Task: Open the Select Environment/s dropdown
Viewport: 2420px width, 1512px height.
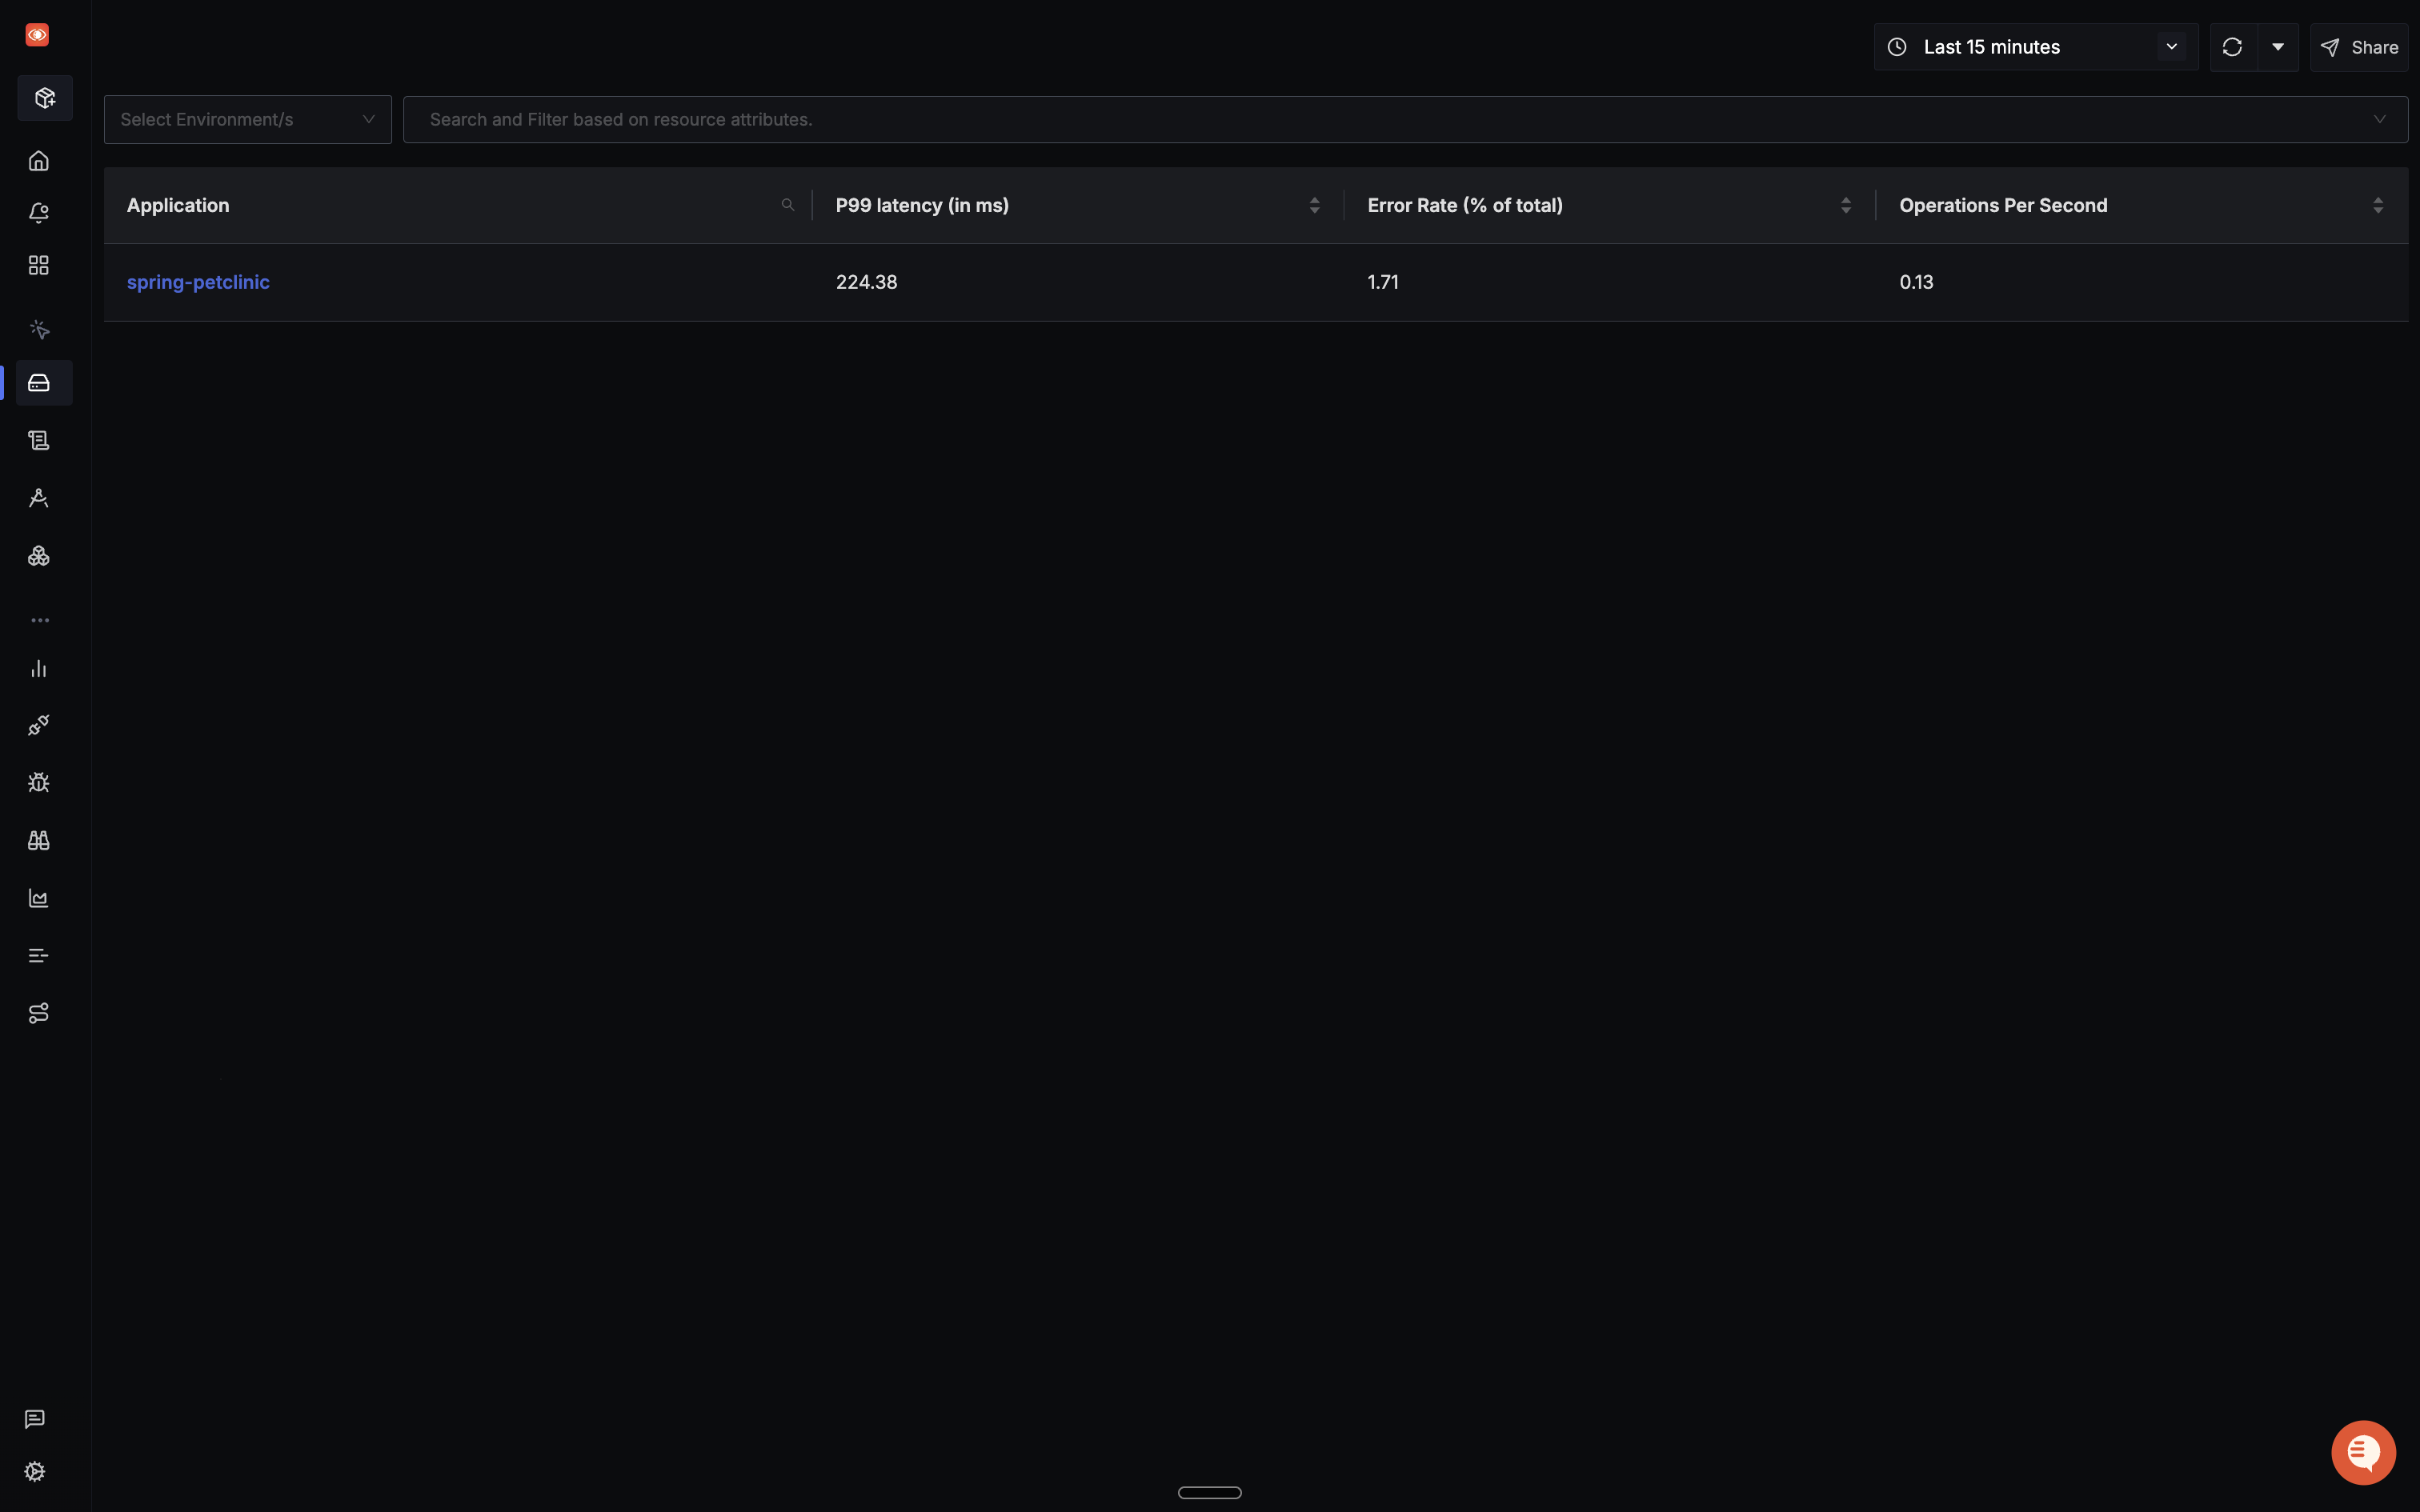Action: click(247, 120)
